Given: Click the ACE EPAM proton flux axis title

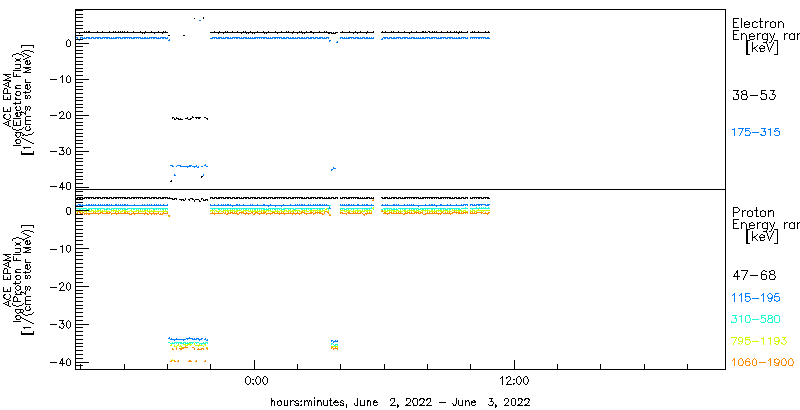Looking at the screenshot, I should [21, 279].
